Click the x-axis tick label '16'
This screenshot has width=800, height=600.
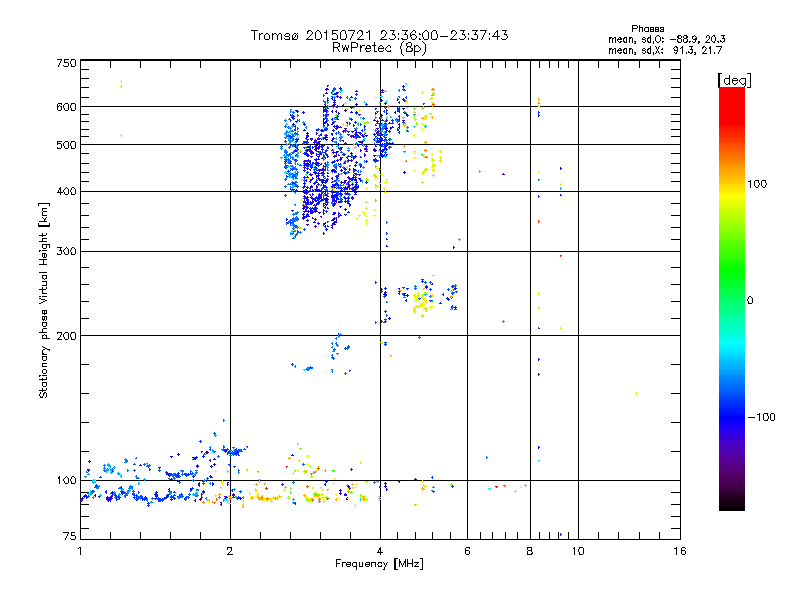click(680, 551)
